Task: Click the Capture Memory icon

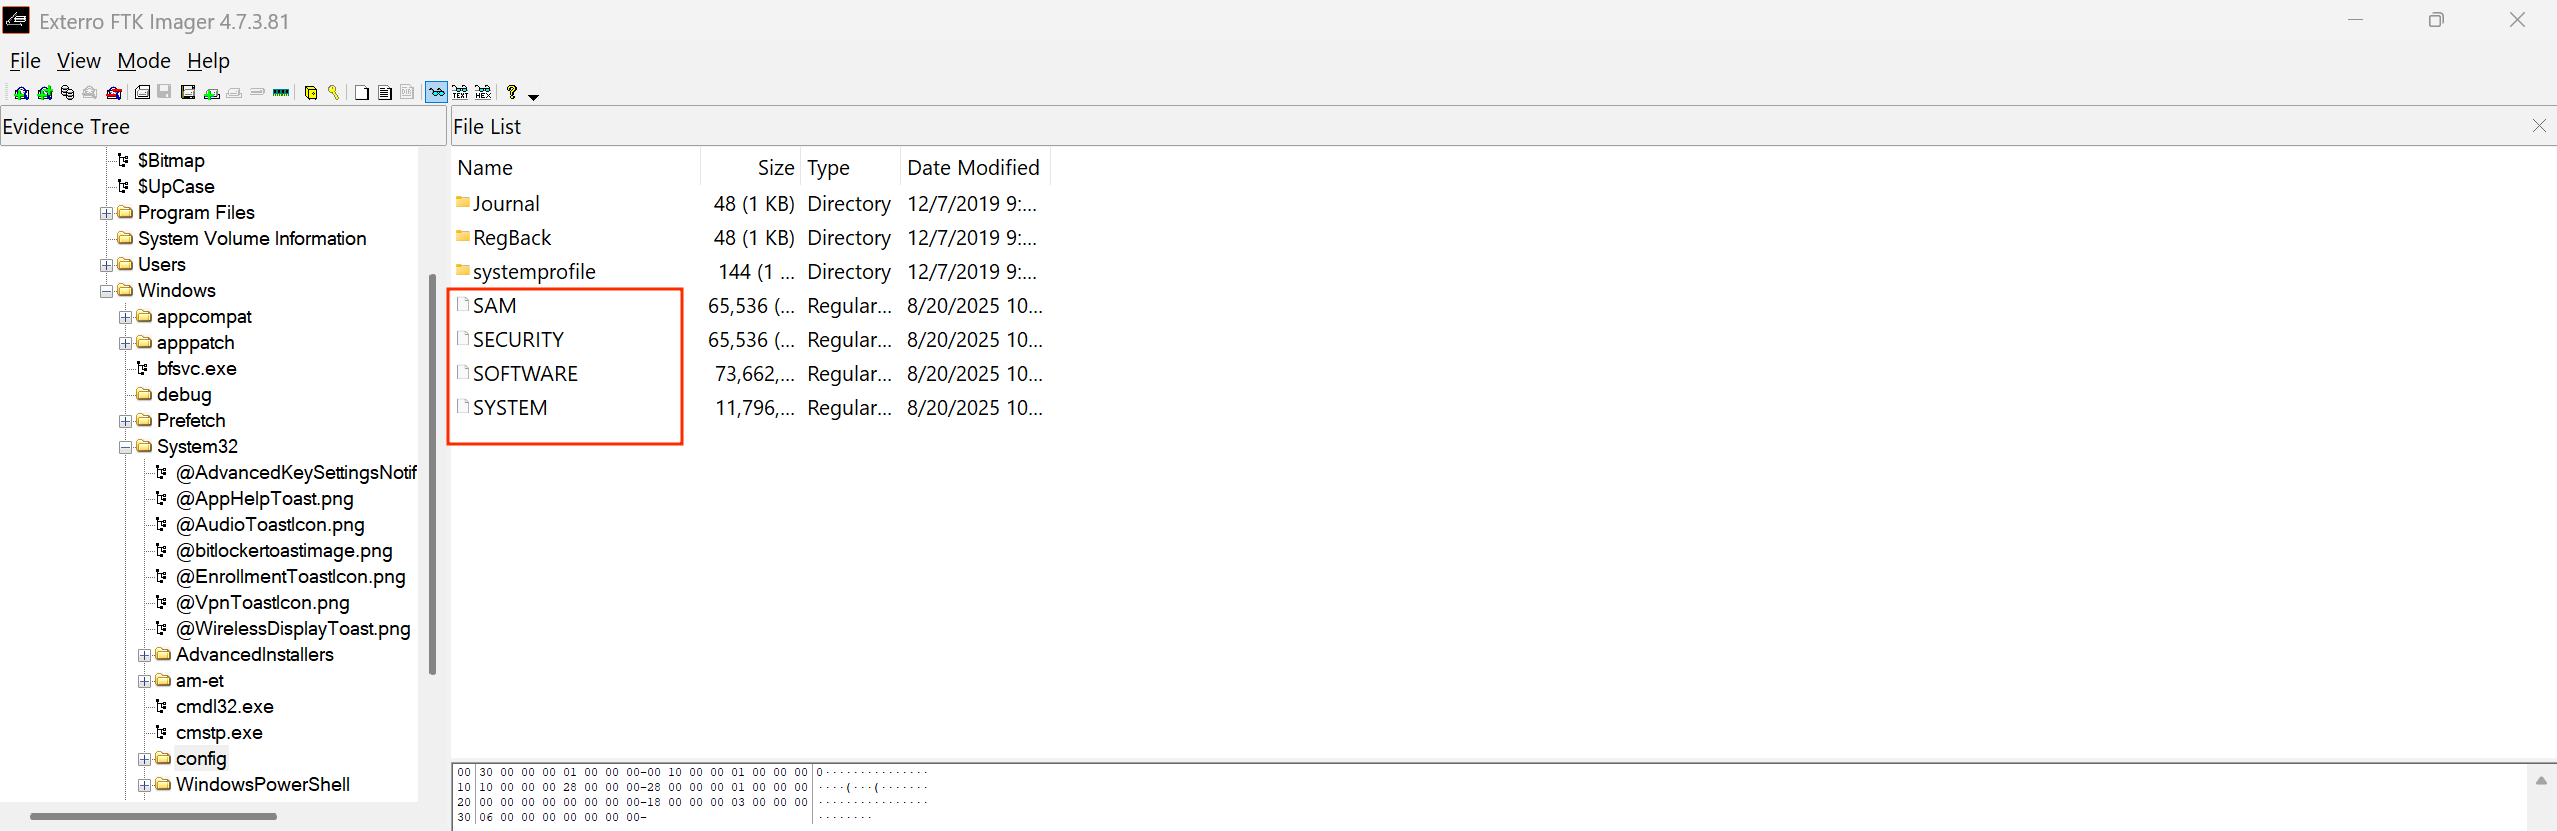Action: coord(281,93)
